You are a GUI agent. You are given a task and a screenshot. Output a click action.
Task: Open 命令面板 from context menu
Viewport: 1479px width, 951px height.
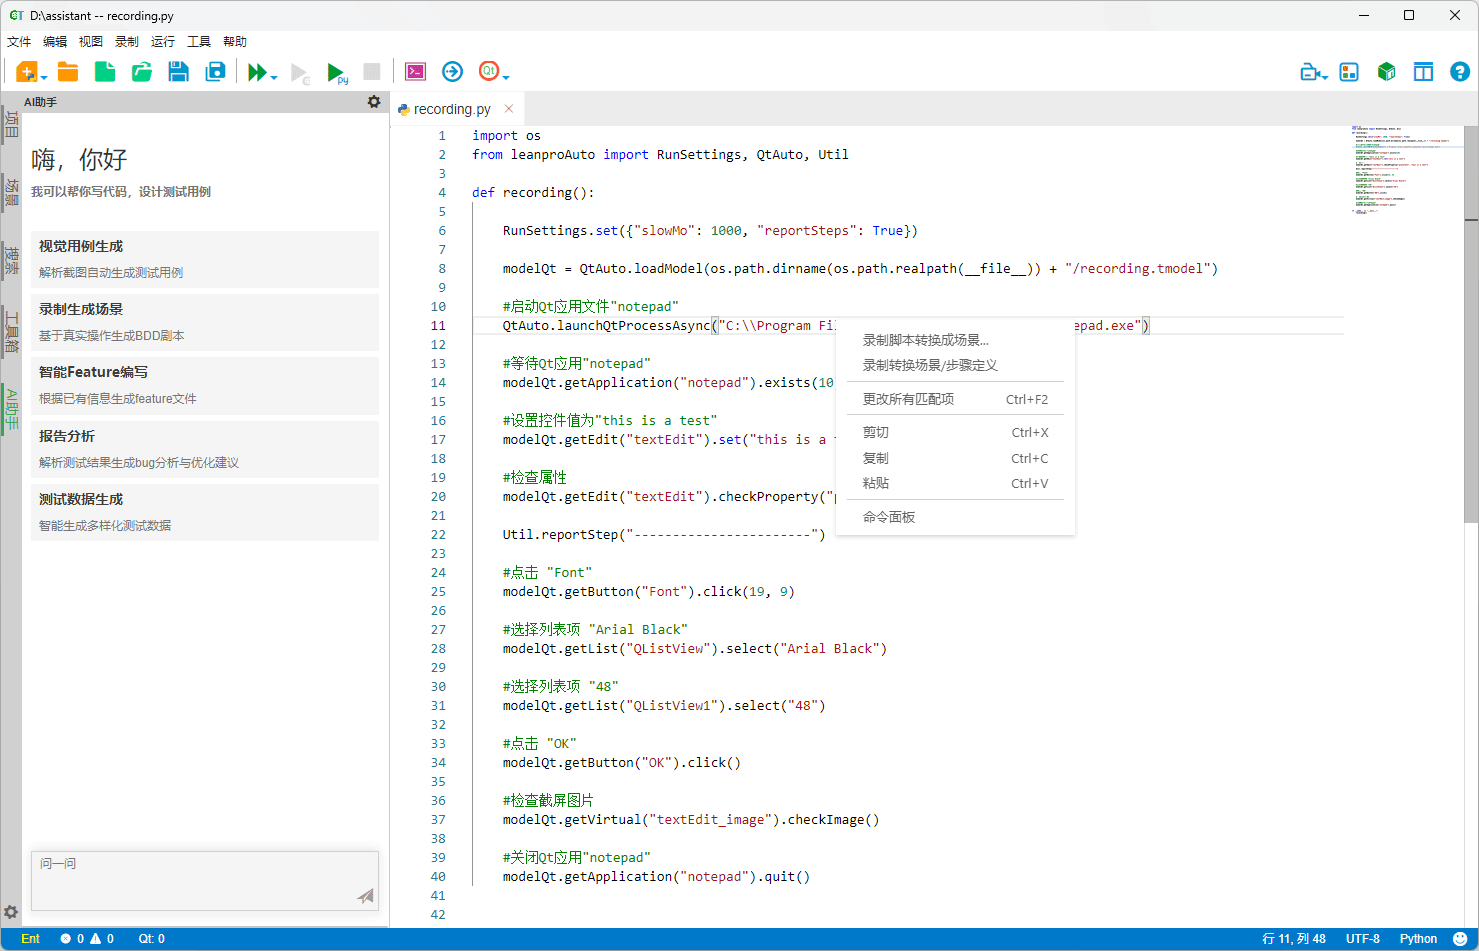pos(955,517)
